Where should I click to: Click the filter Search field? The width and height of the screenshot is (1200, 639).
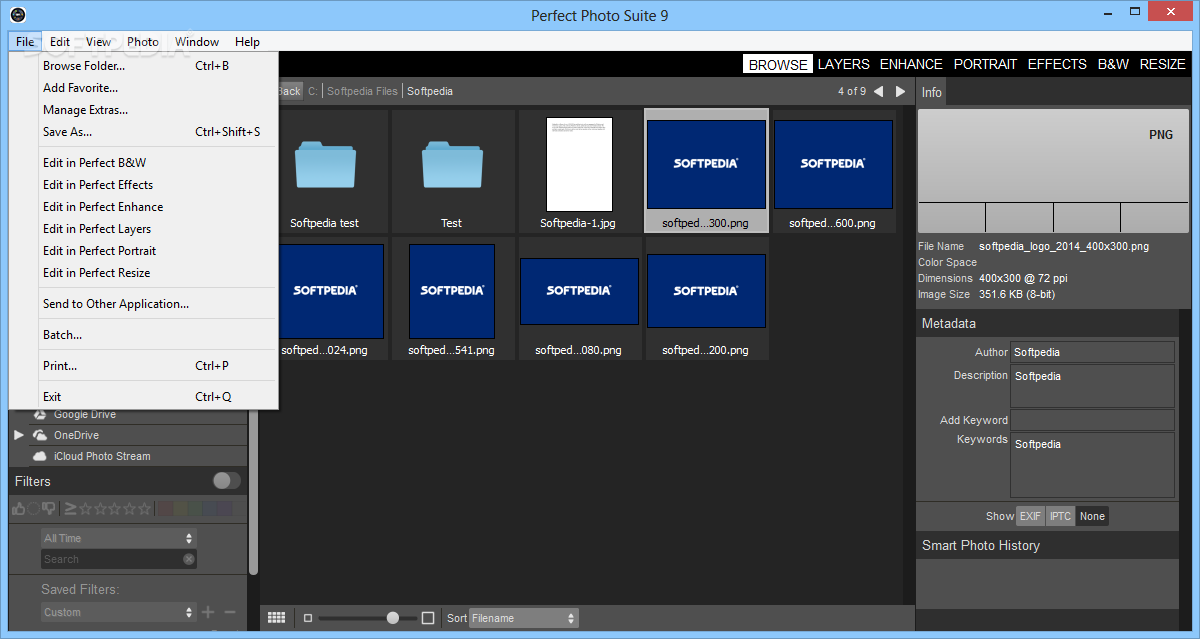[x=119, y=559]
